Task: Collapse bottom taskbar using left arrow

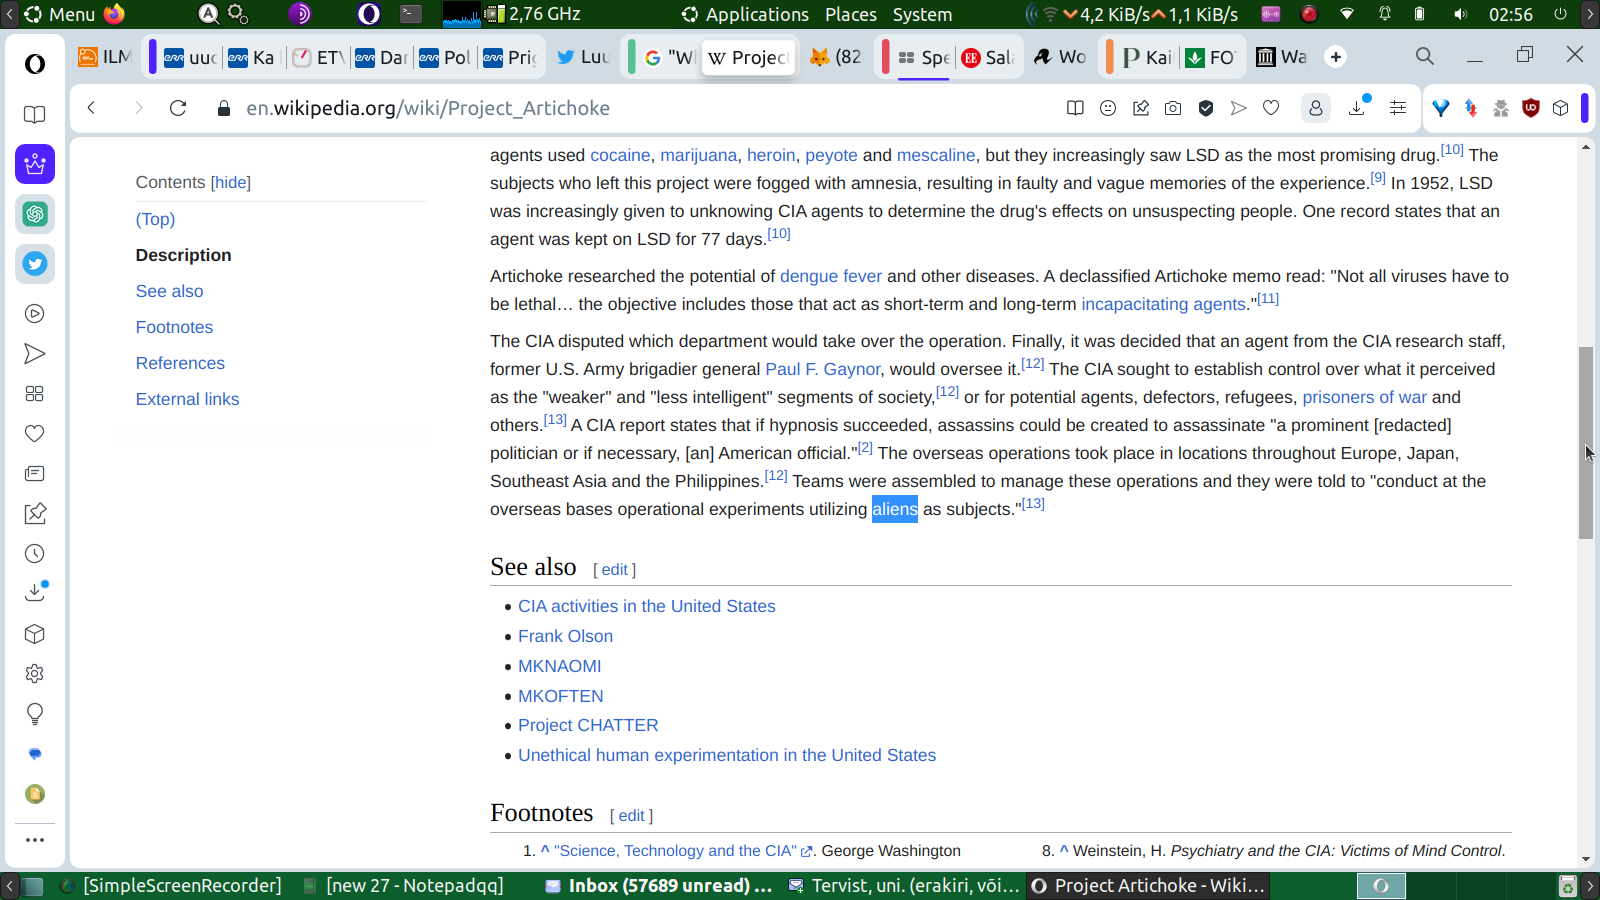Action: tap(10, 886)
